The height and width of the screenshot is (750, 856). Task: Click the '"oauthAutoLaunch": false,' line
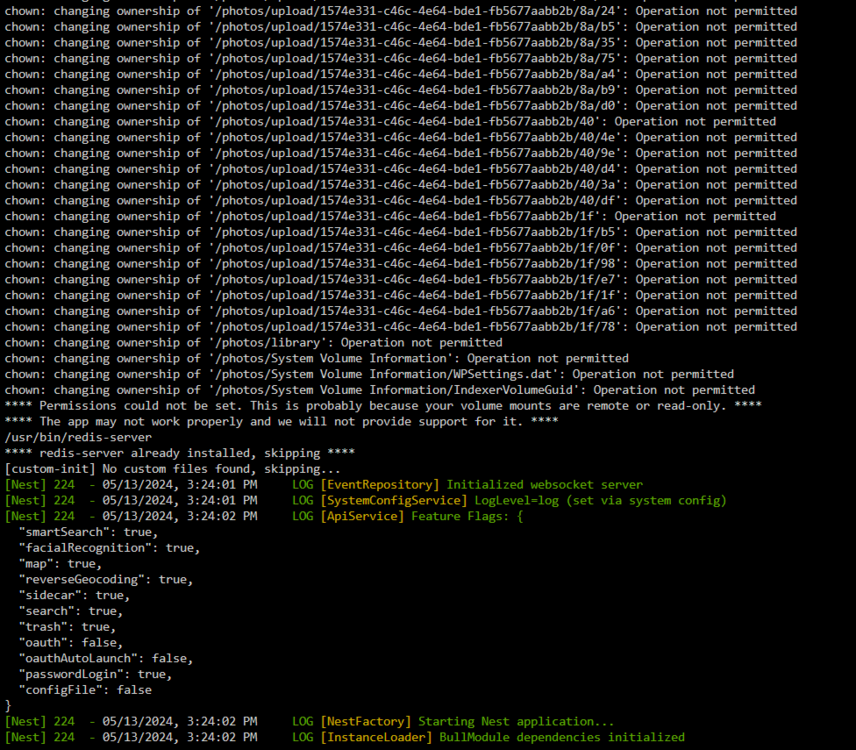pyautogui.click(x=106, y=659)
